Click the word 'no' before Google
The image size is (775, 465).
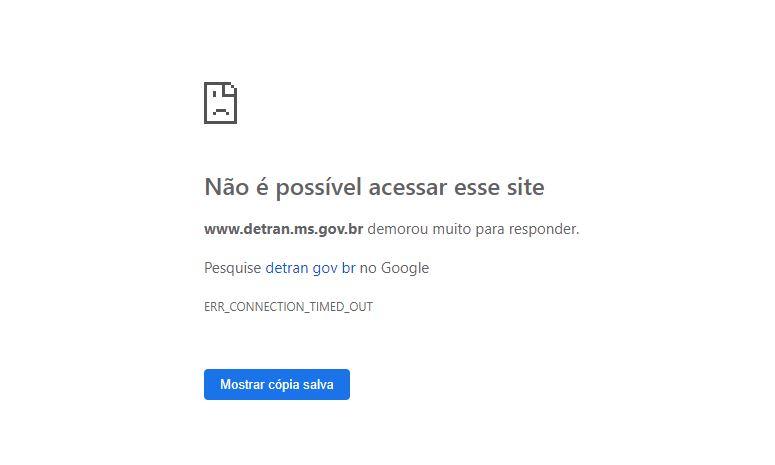368,268
